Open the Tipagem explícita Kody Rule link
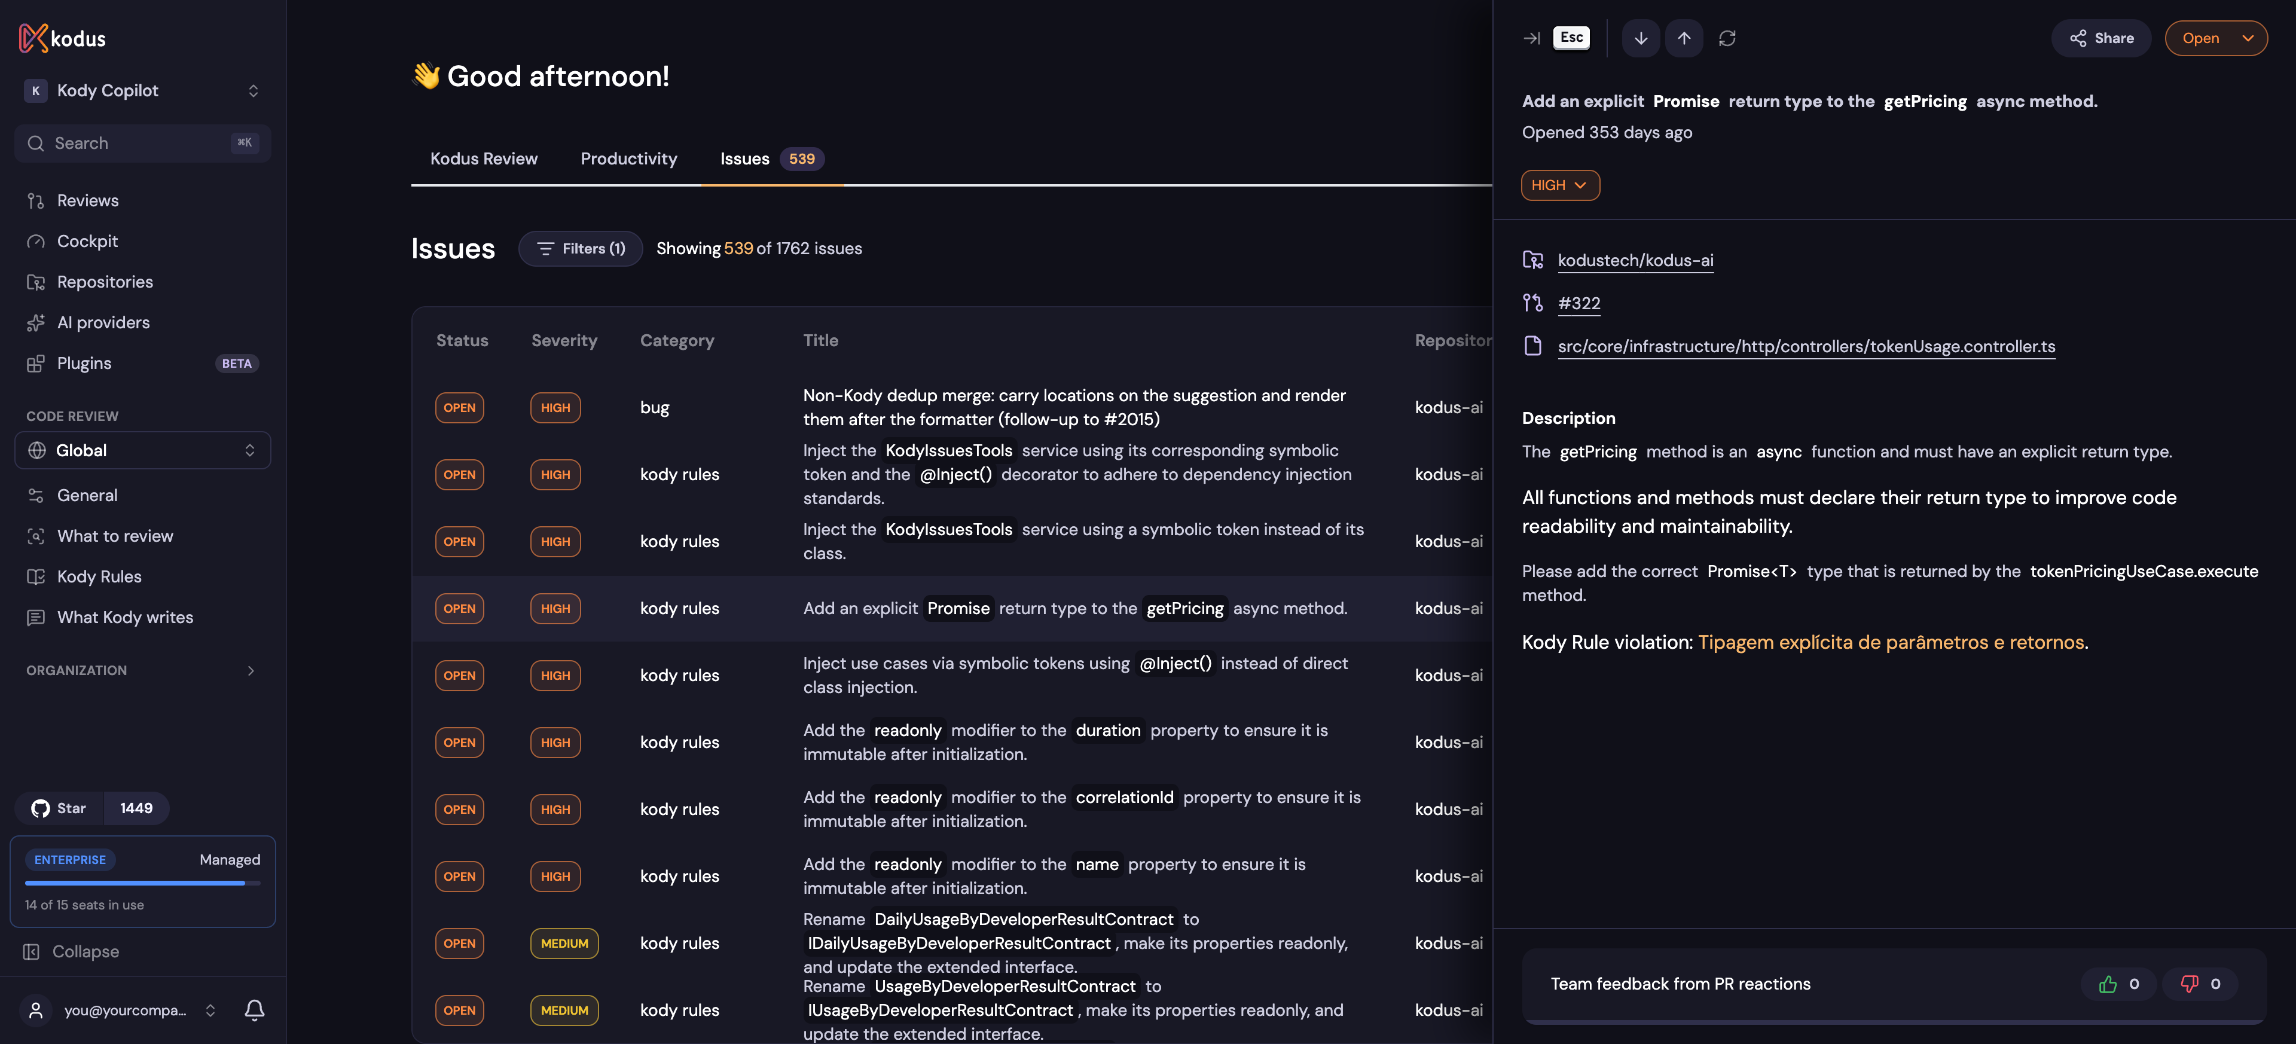This screenshot has height=1044, width=2296. click(1891, 642)
